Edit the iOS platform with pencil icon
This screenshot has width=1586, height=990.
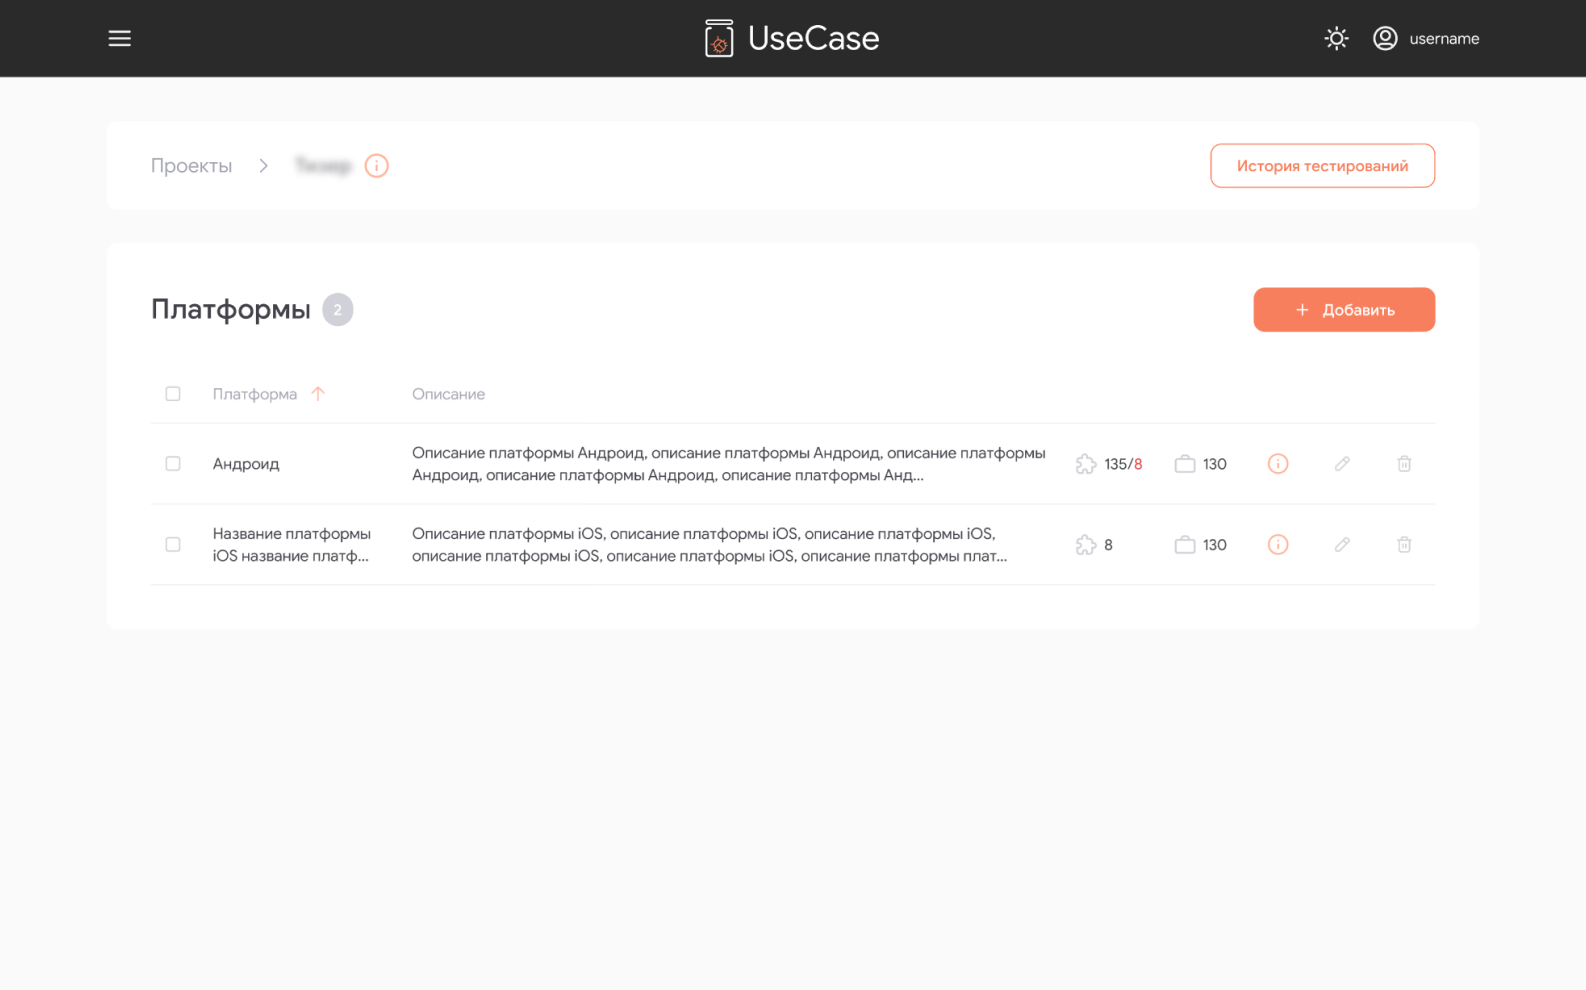coord(1342,545)
